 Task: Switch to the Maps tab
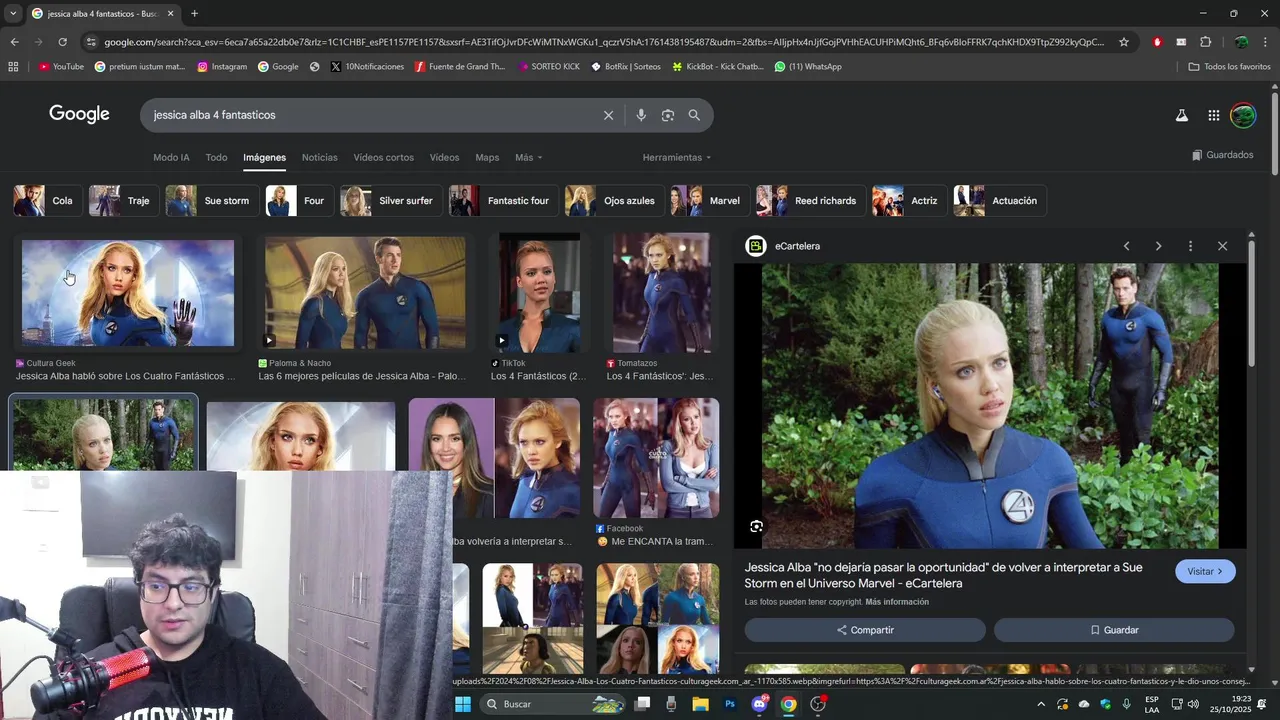(487, 158)
